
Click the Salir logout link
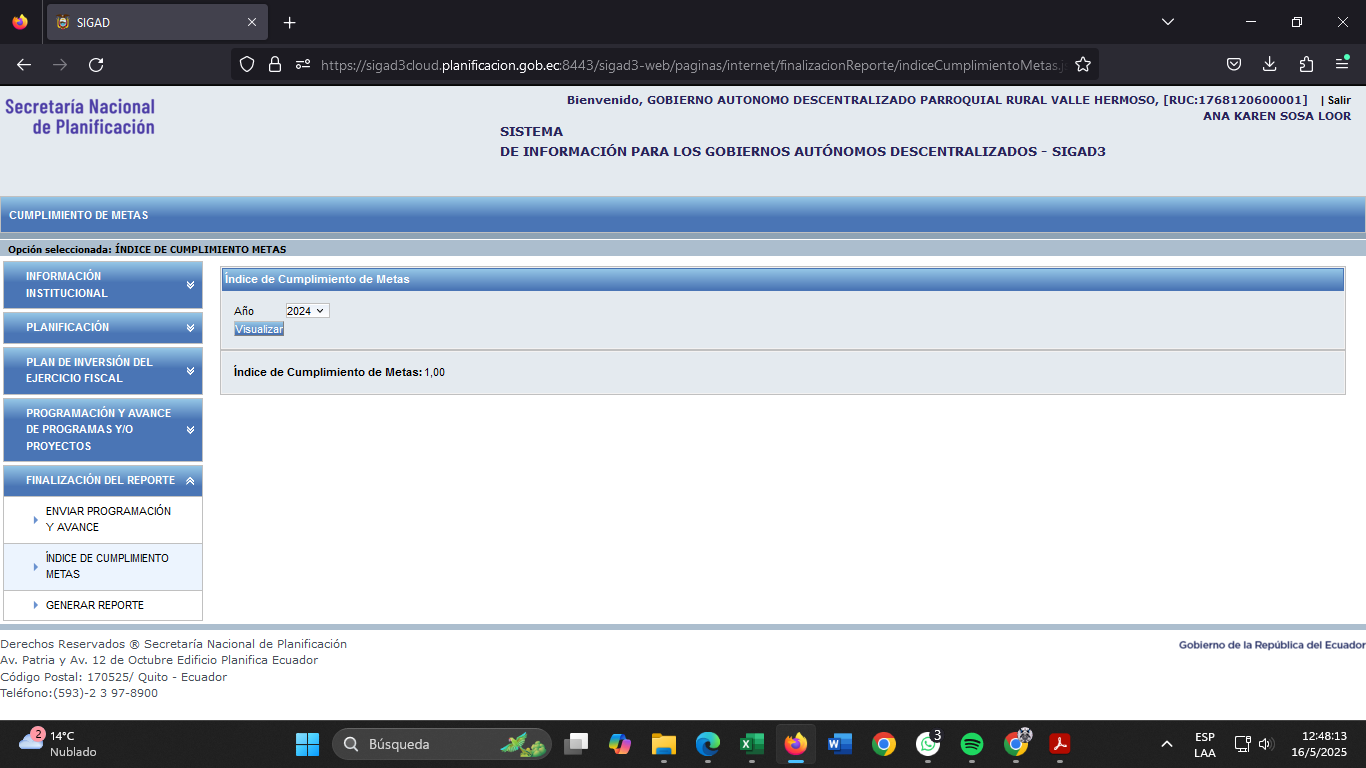1339,100
